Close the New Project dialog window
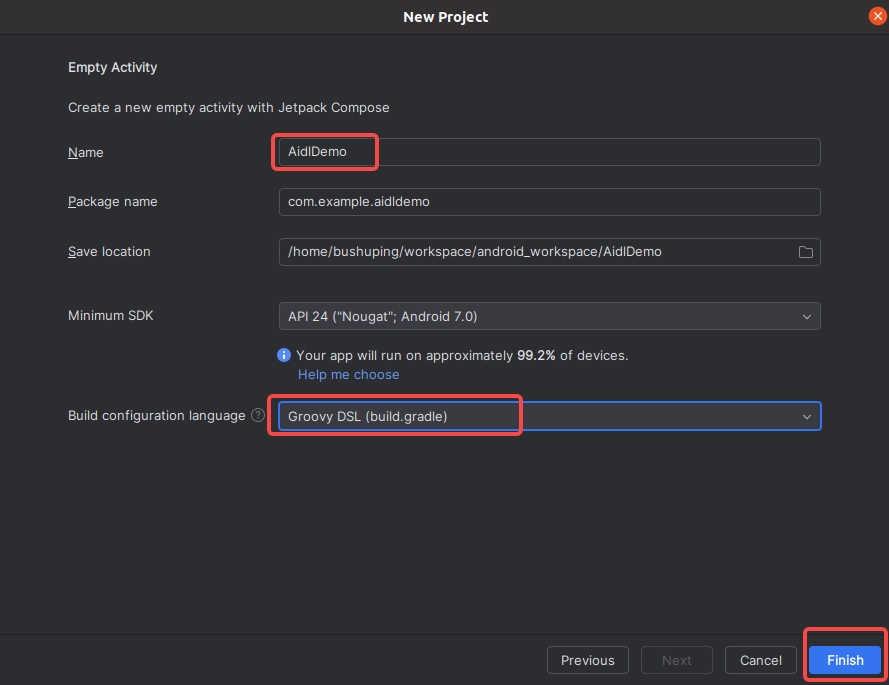 pyautogui.click(x=877, y=16)
